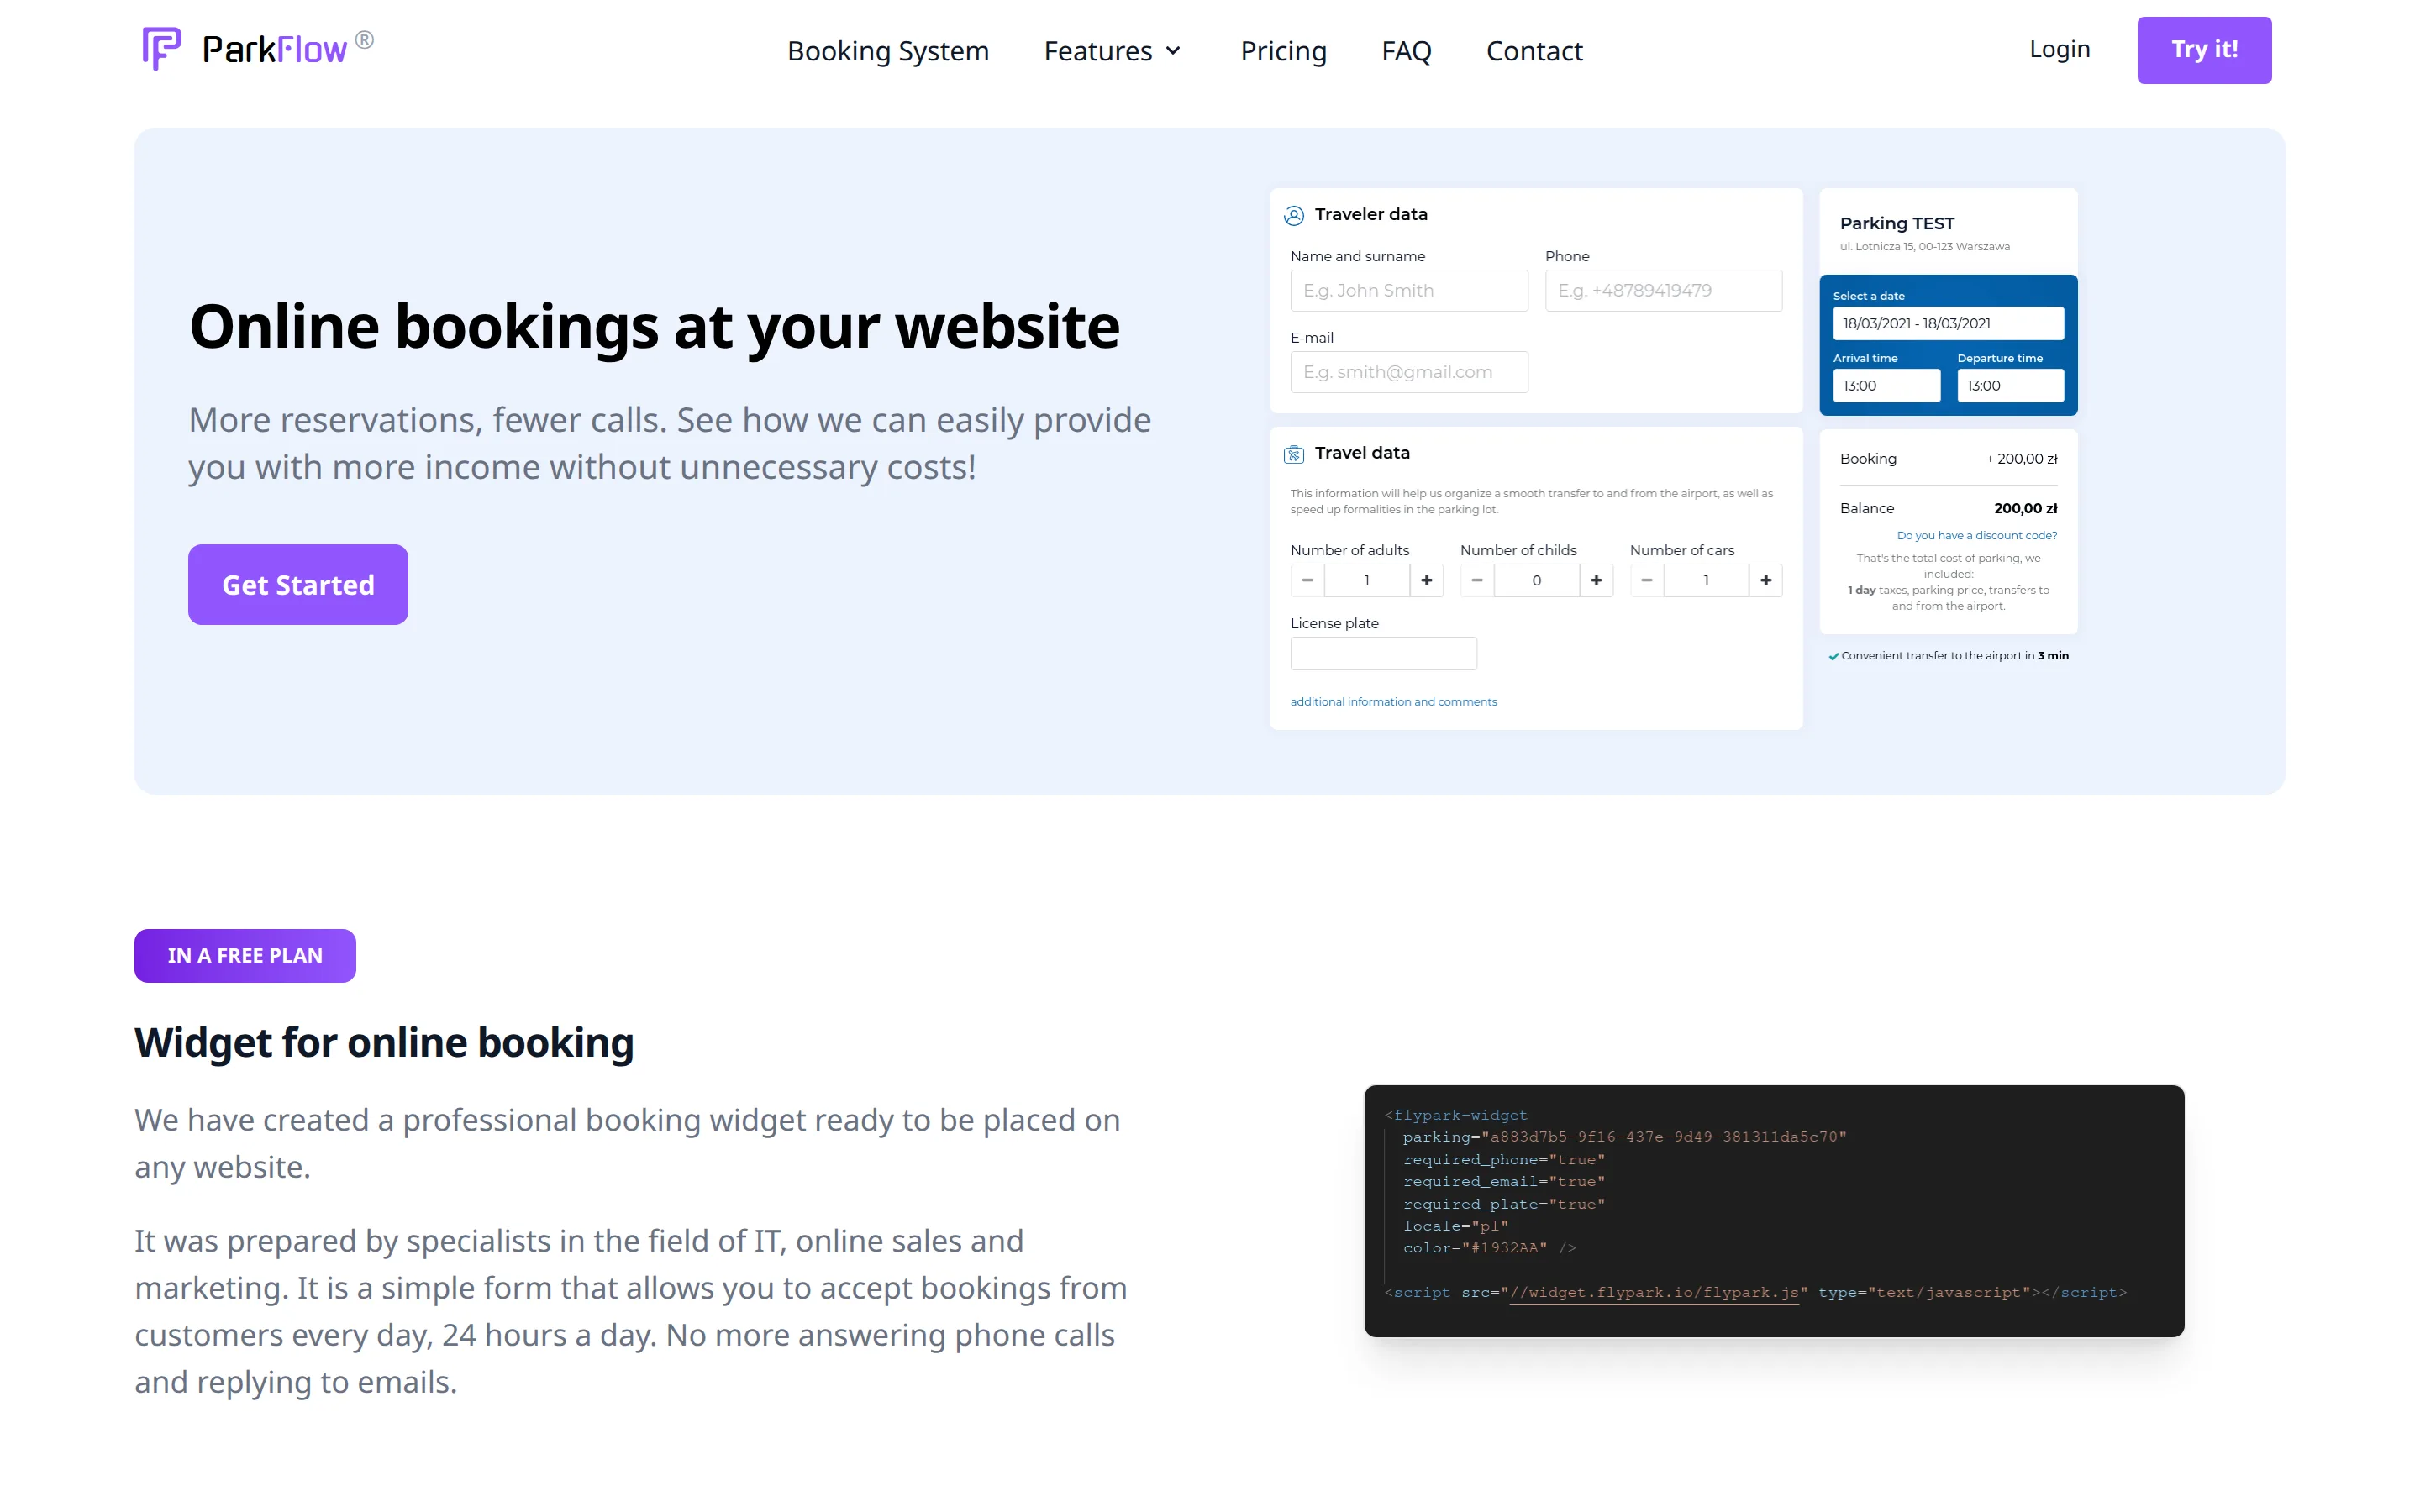
Task: Click the green checkmark beside airport transfer
Action: [1833, 657]
